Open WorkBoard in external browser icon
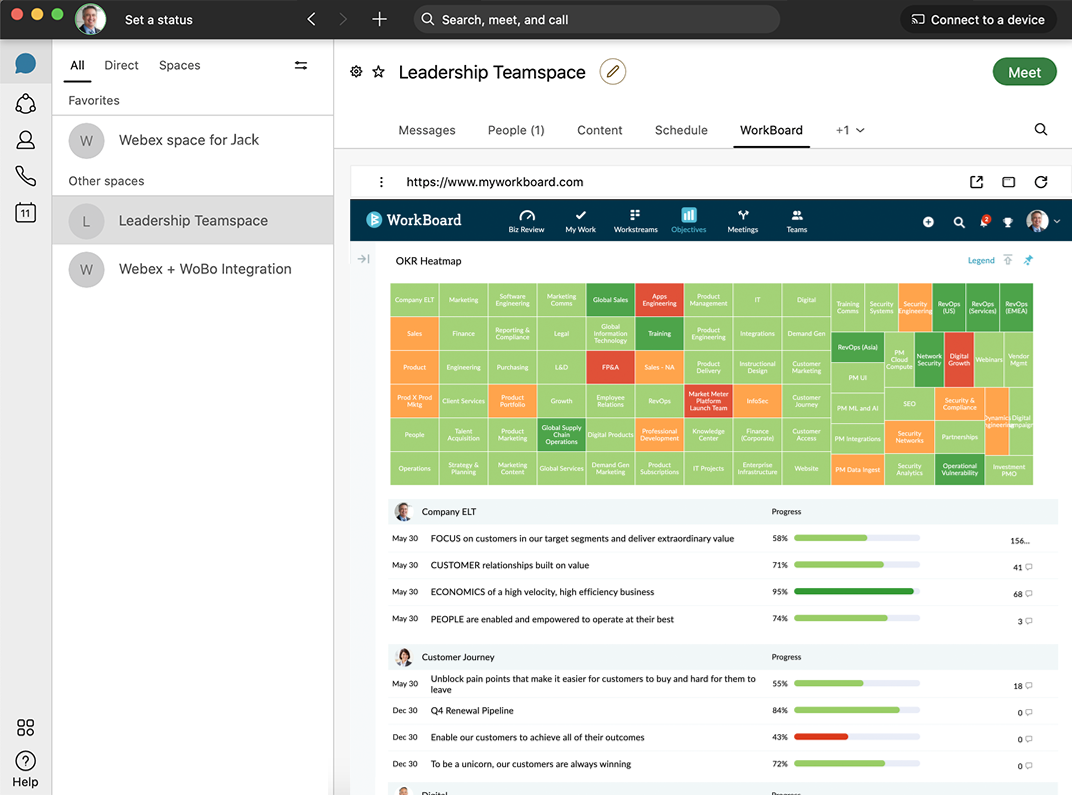 [x=976, y=182]
